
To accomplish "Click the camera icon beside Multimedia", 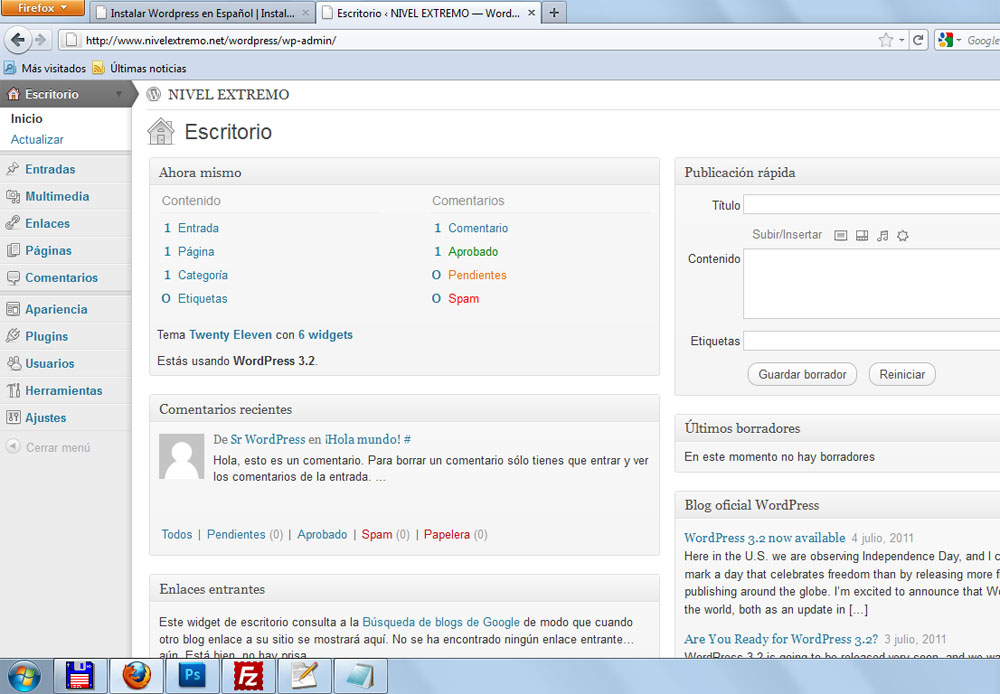I will coord(14,196).
